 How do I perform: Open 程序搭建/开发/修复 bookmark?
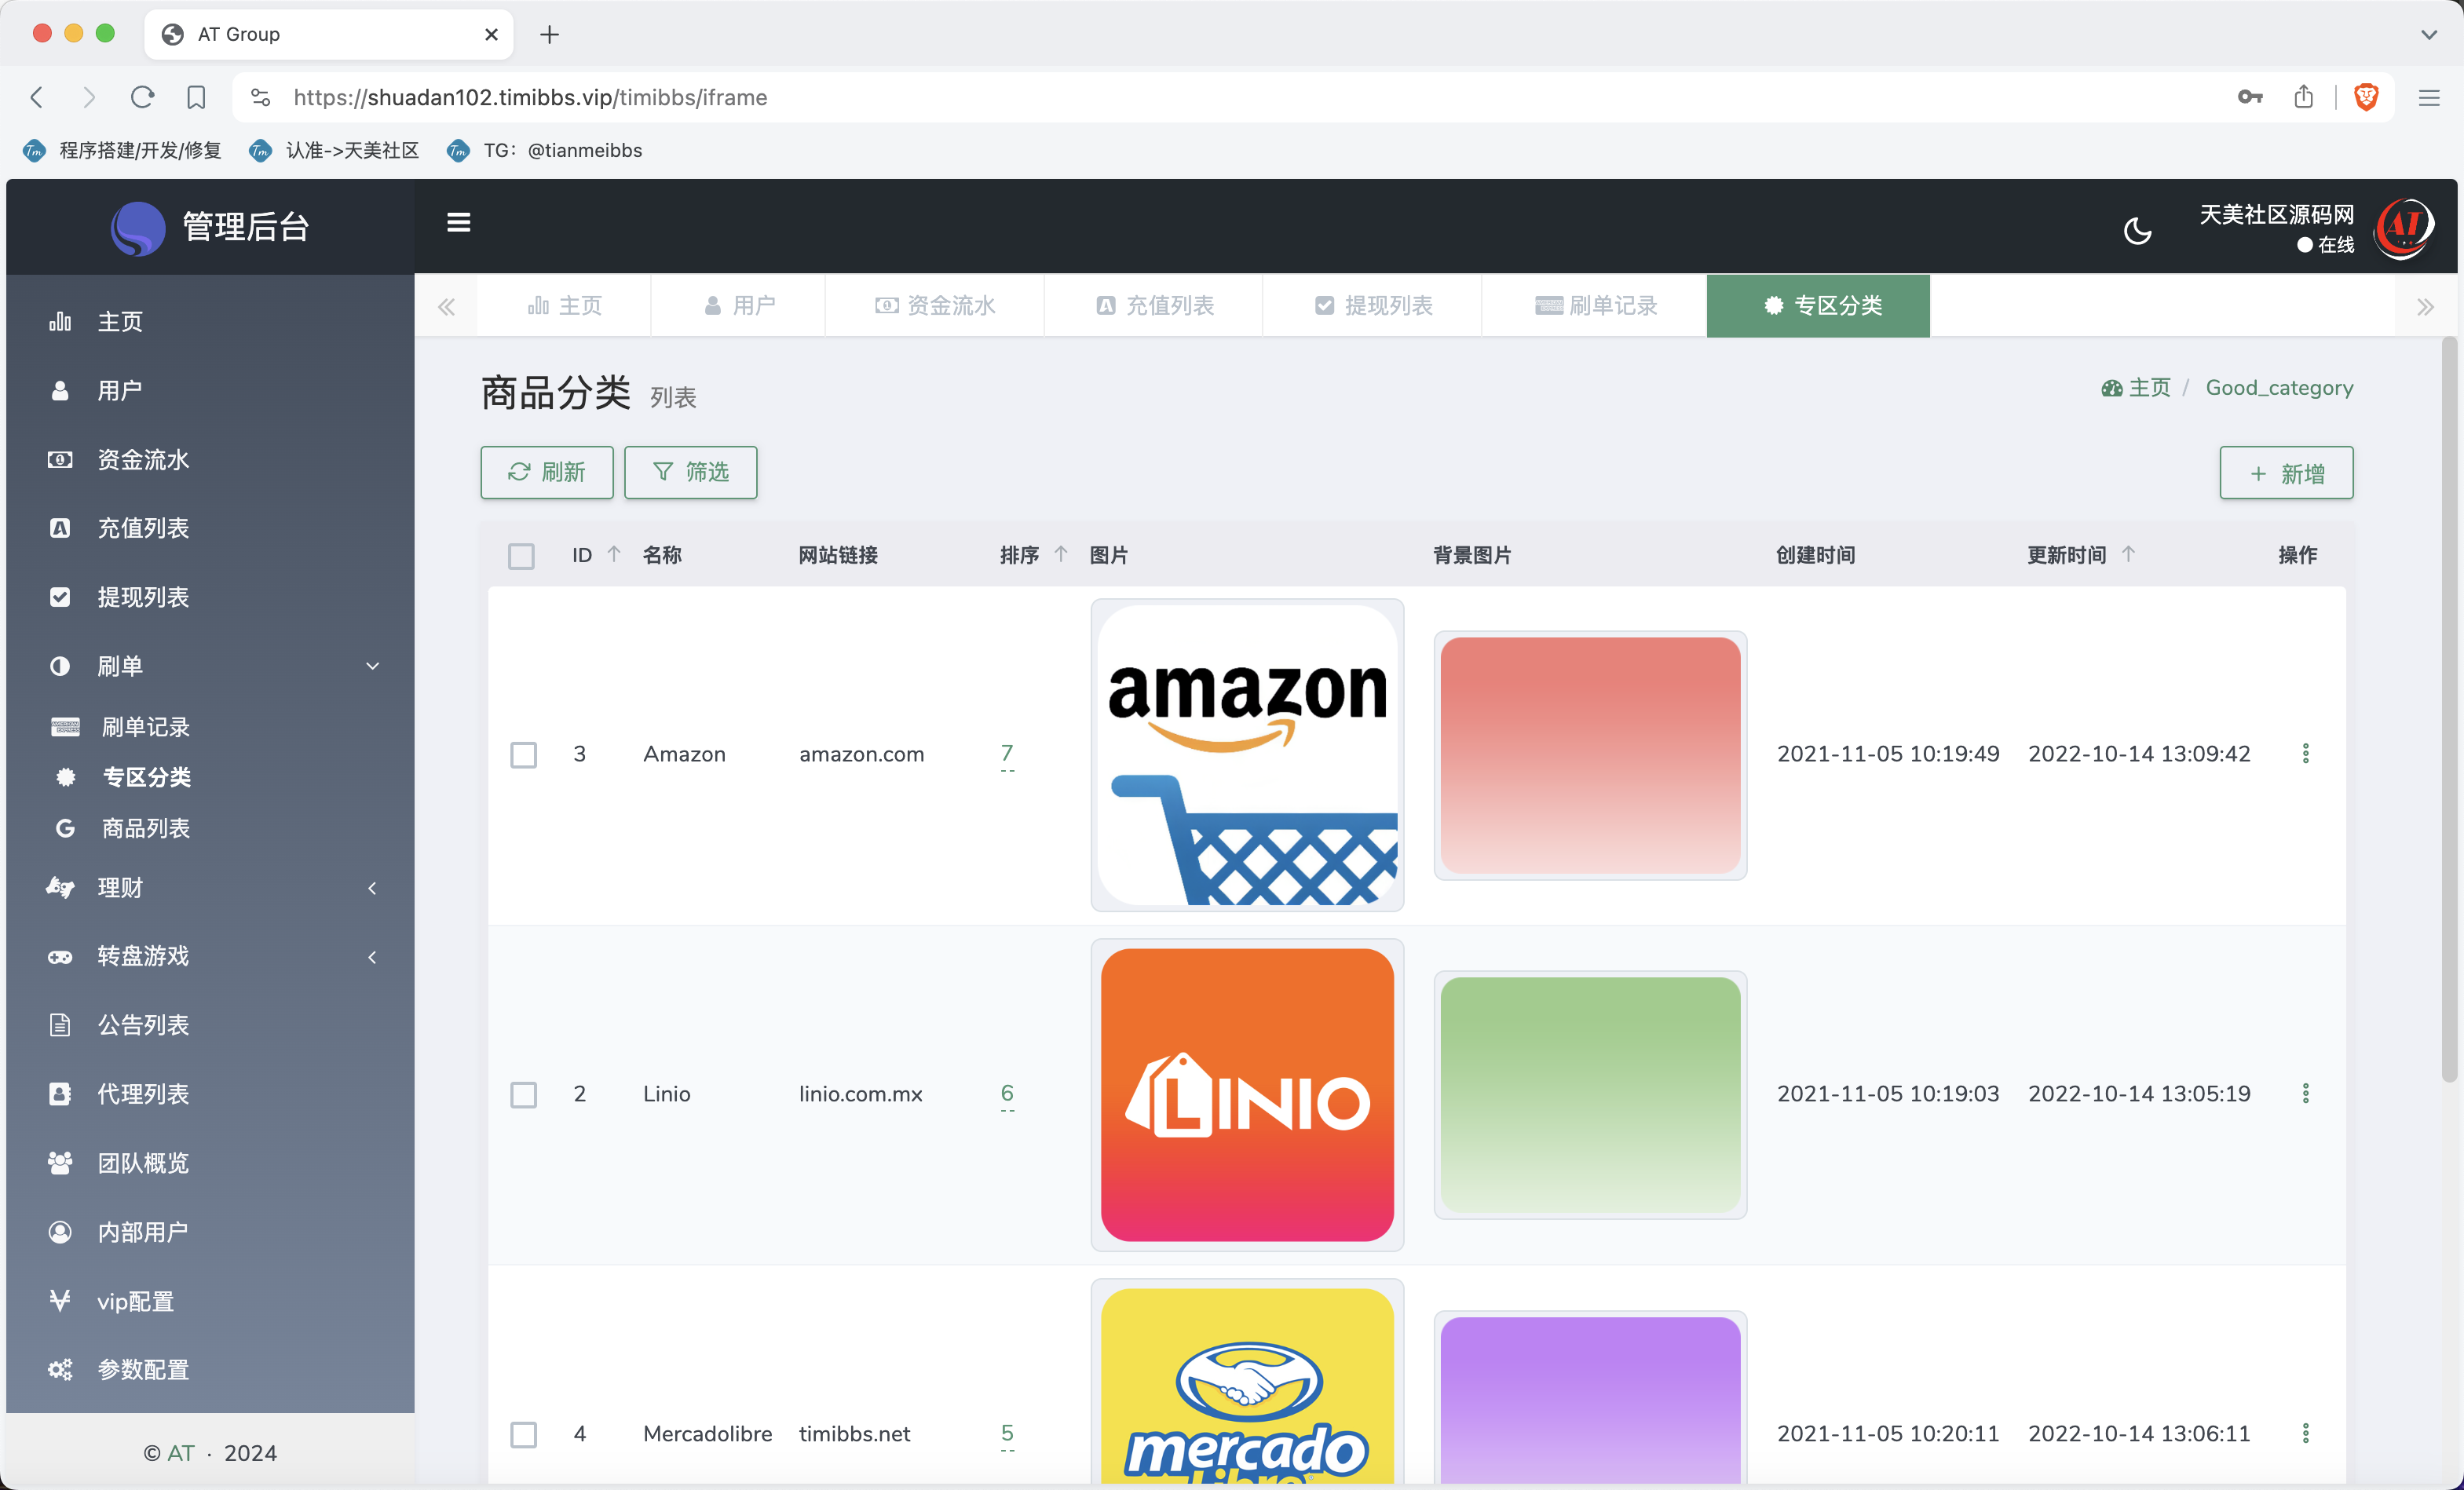[122, 150]
